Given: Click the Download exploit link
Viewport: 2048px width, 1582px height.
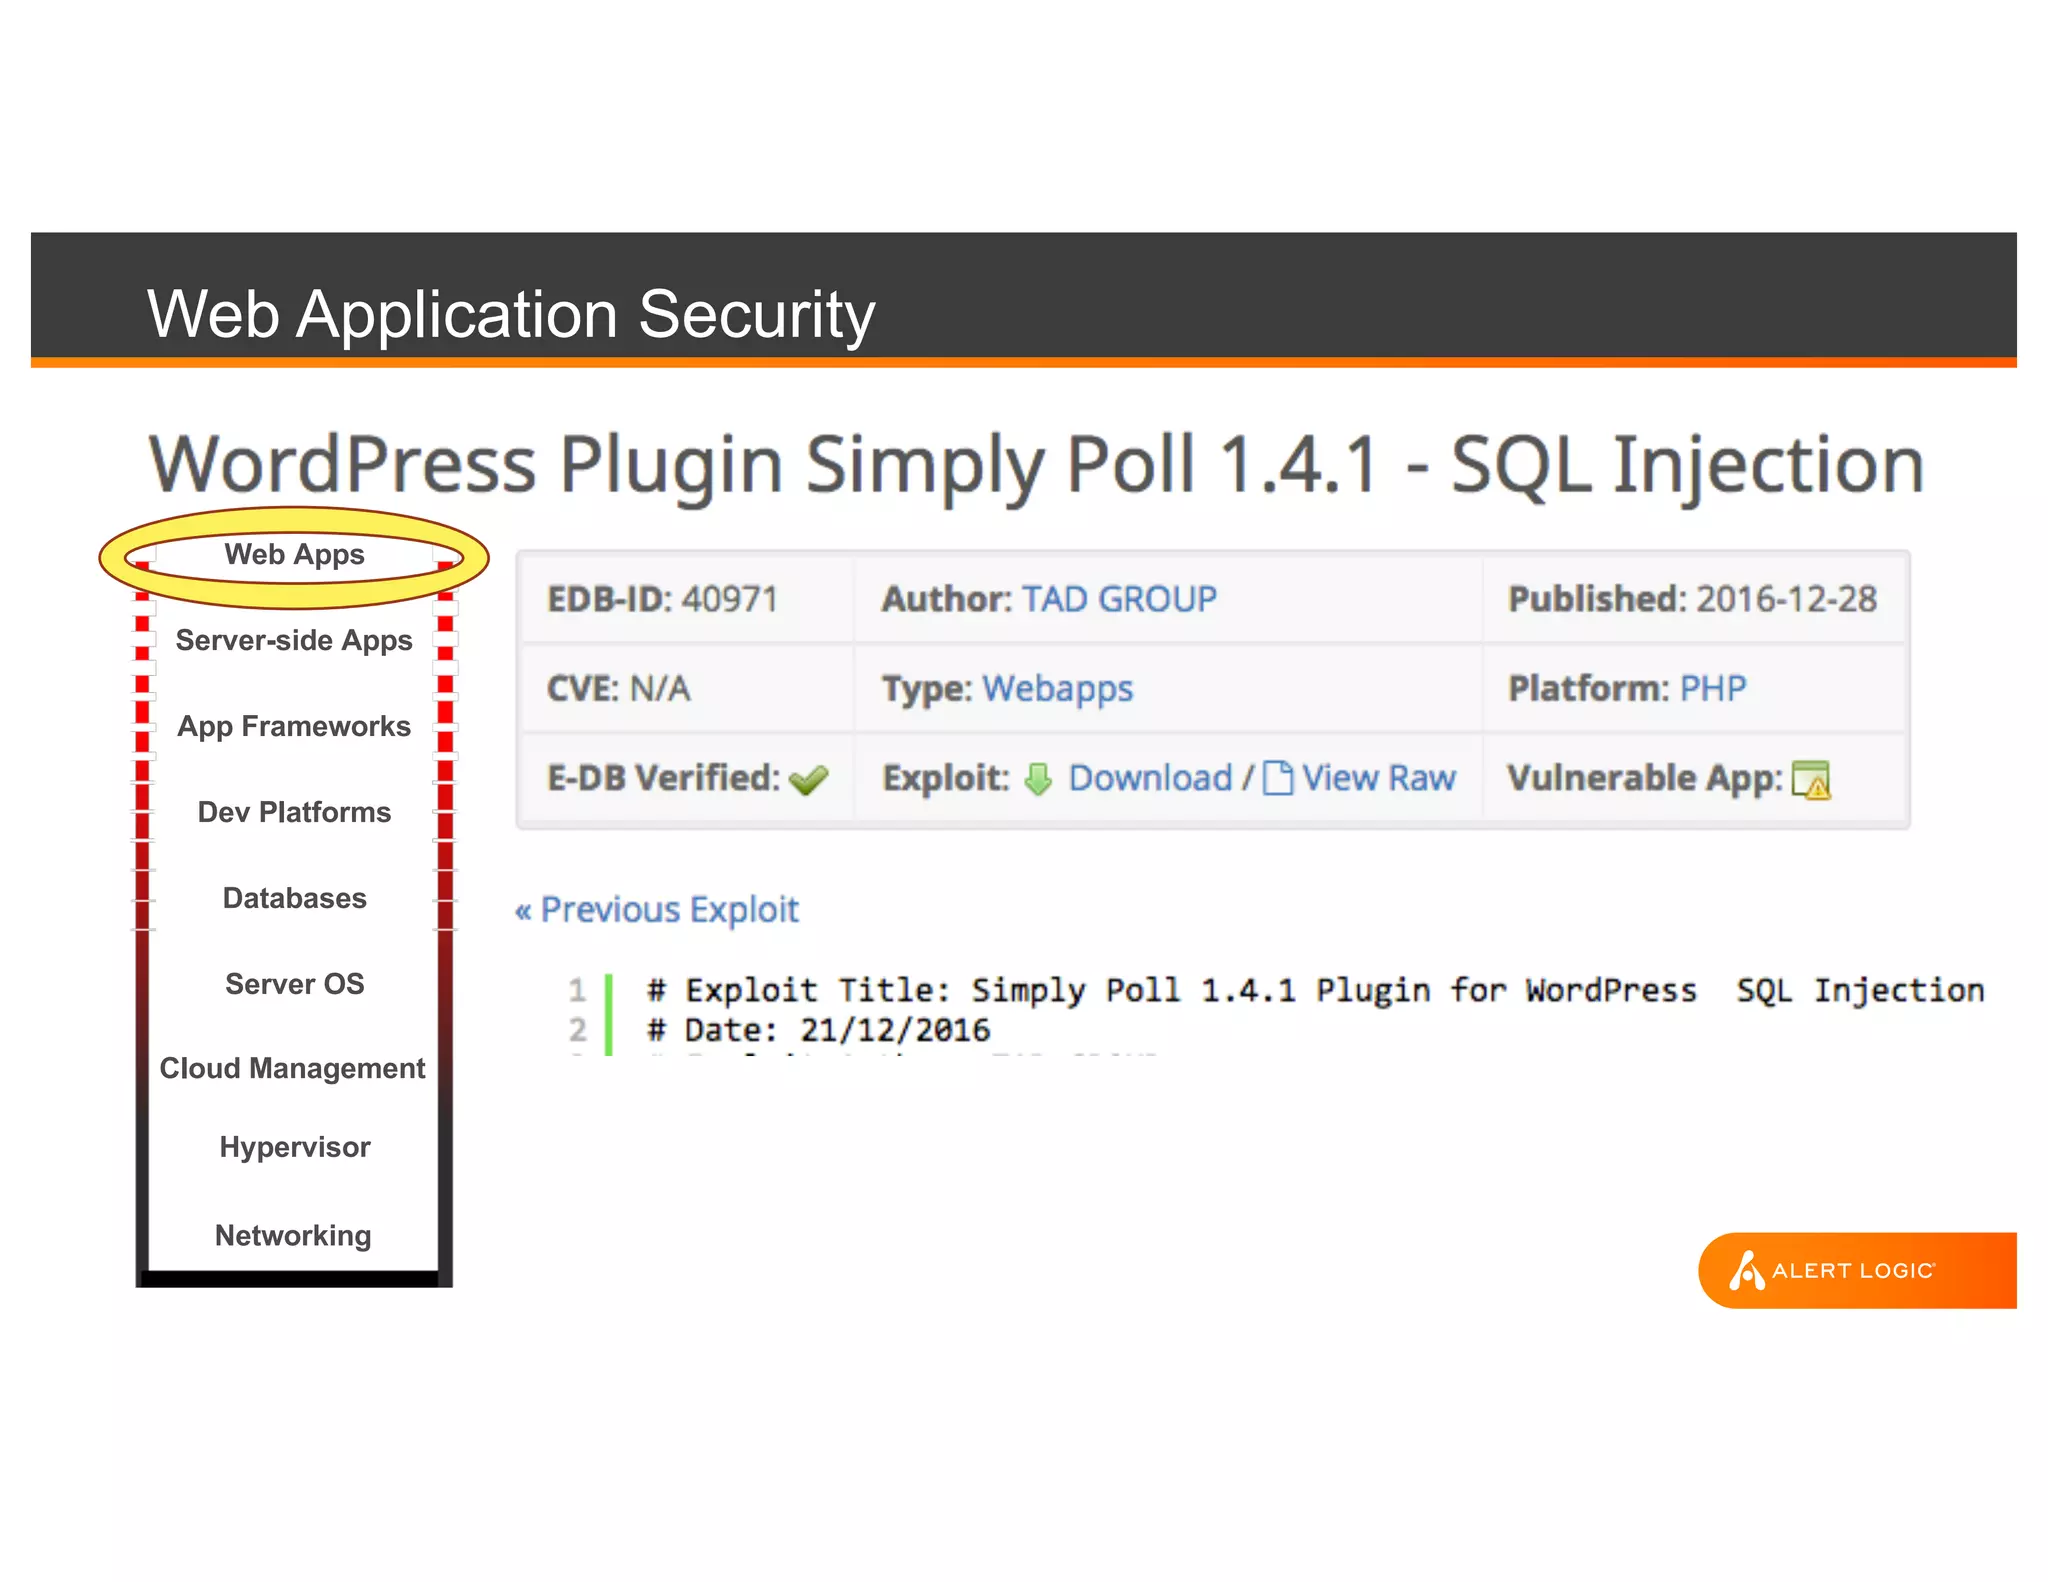Looking at the screenshot, I should (x=1150, y=778).
